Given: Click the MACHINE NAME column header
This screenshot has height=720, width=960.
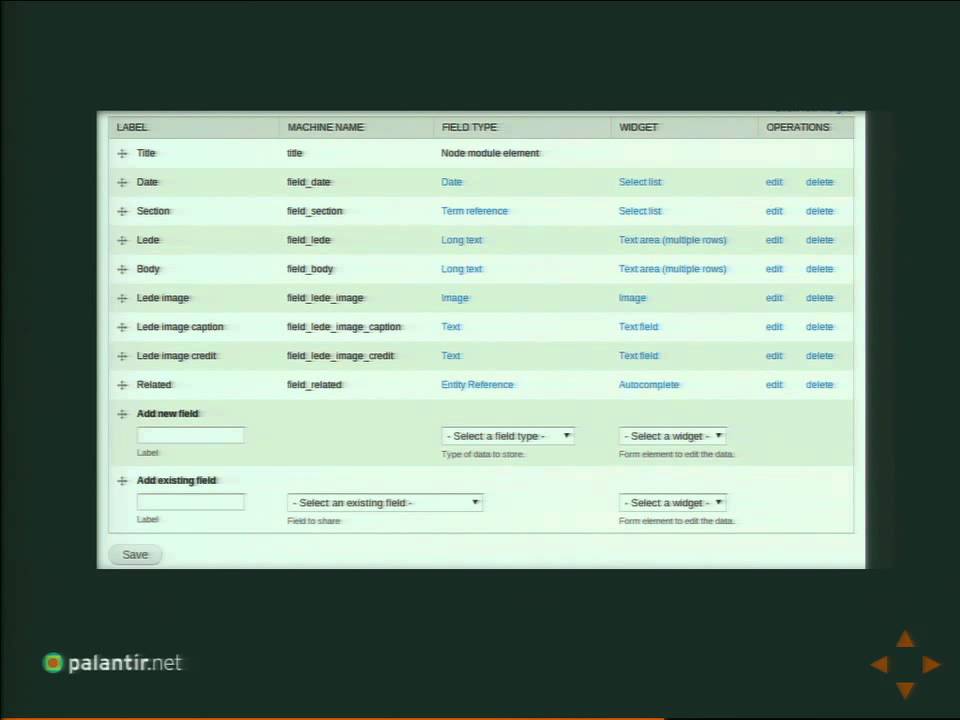Looking at the screenshot, I should (326, 127).
